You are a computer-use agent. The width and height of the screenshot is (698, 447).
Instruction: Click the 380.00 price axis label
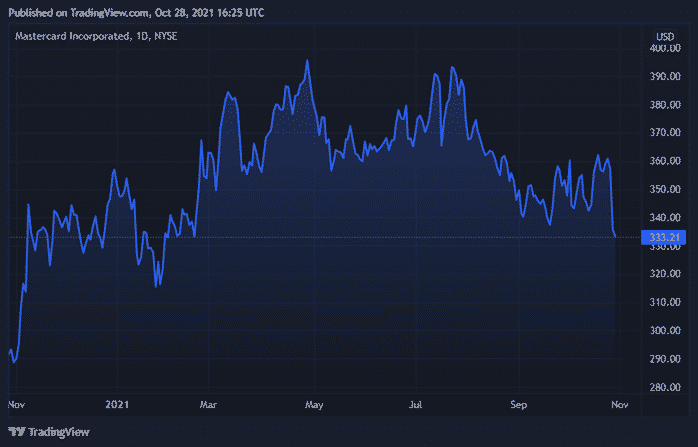(x=665, y=105)
